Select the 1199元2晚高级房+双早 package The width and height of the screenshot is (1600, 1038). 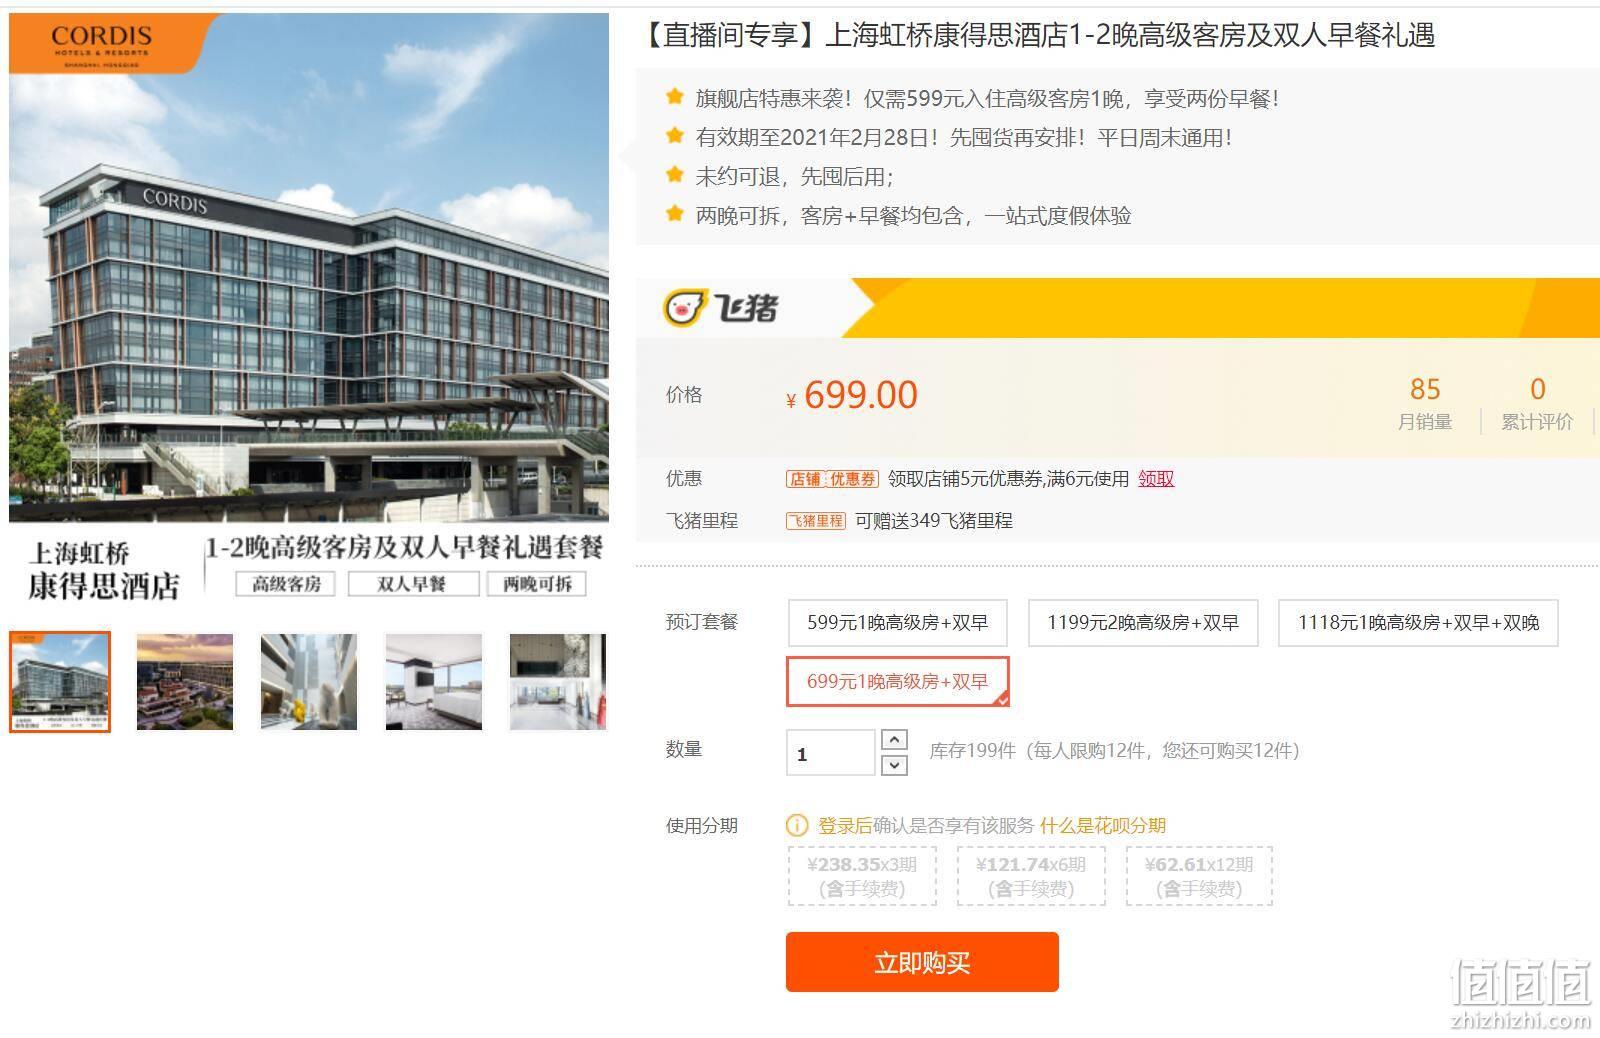coord(1143,623)
